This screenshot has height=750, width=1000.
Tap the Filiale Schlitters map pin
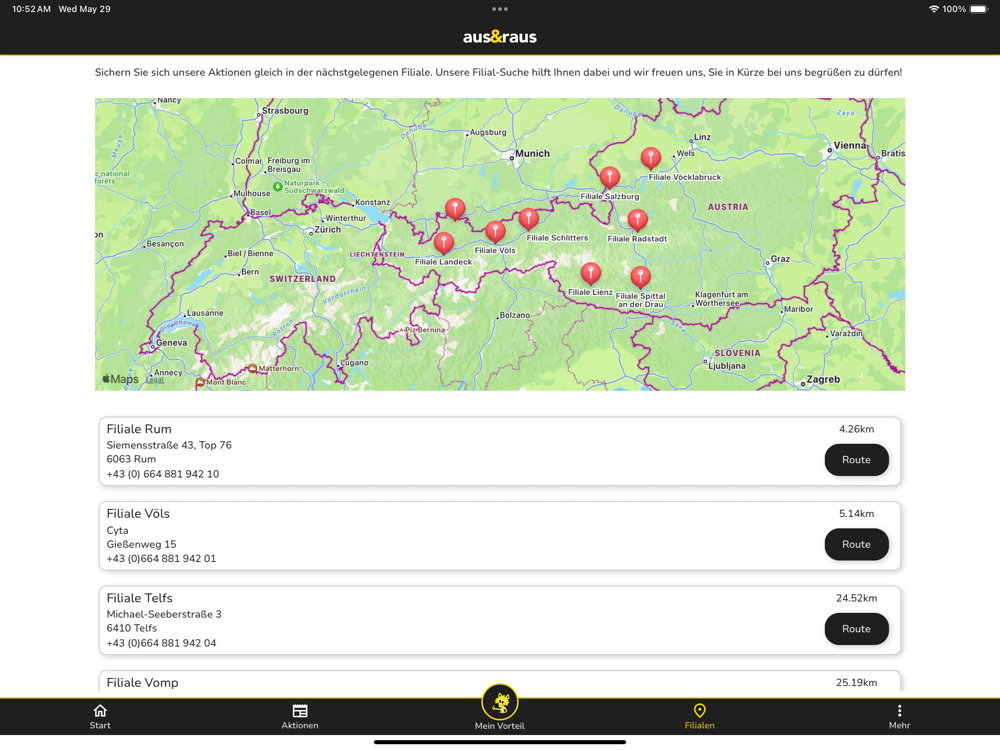528,219
